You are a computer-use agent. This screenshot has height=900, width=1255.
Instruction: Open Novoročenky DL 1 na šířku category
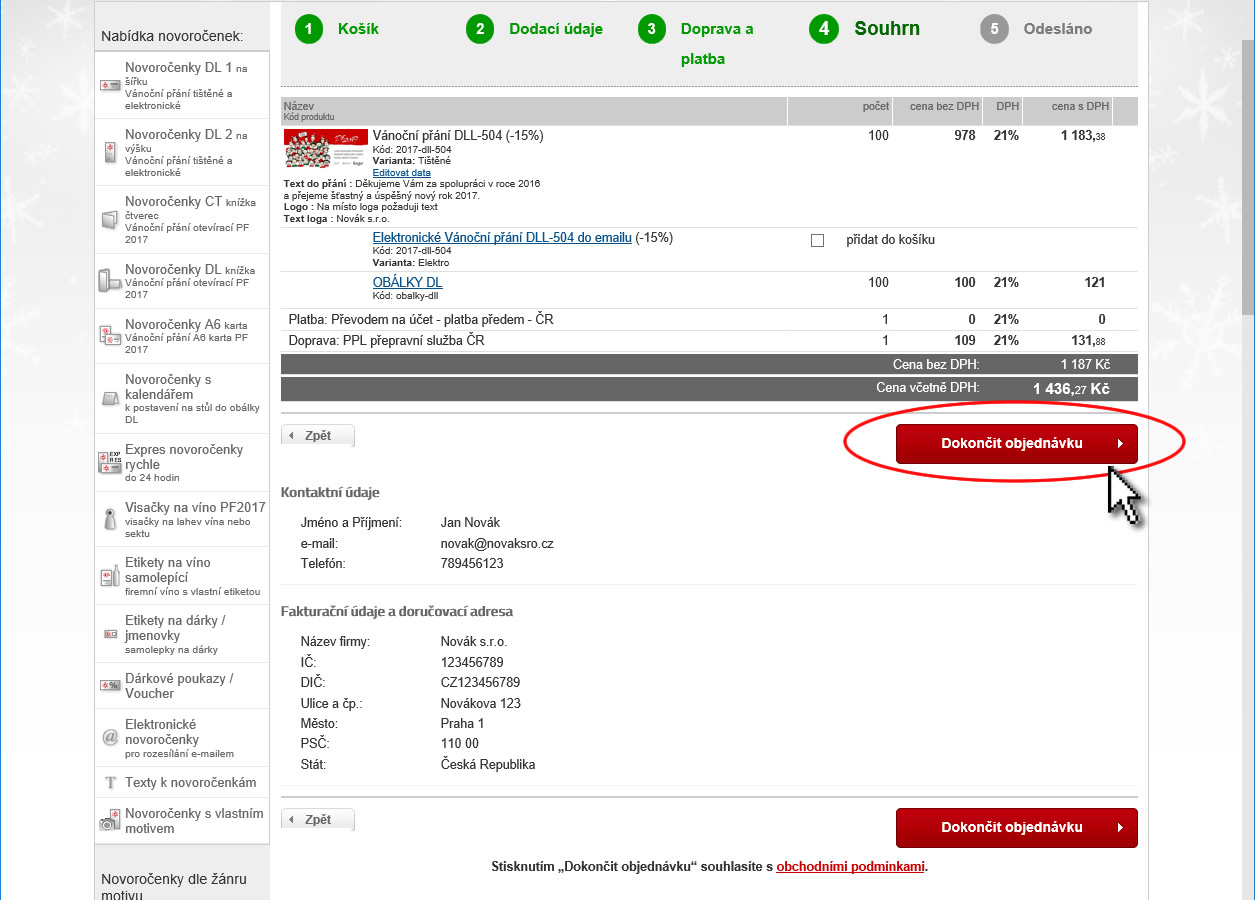coord(182,85)
